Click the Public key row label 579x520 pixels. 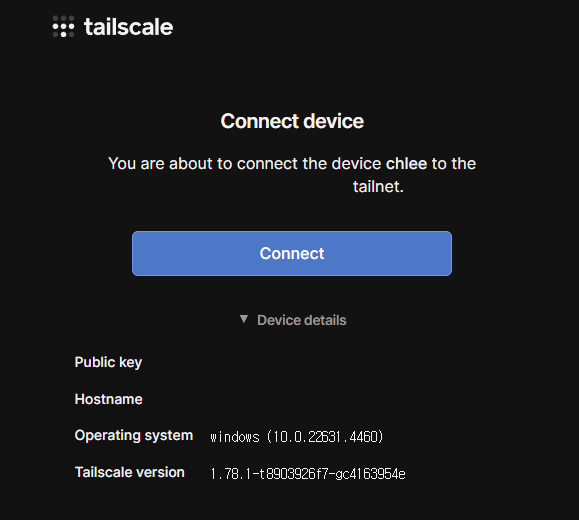108,363
